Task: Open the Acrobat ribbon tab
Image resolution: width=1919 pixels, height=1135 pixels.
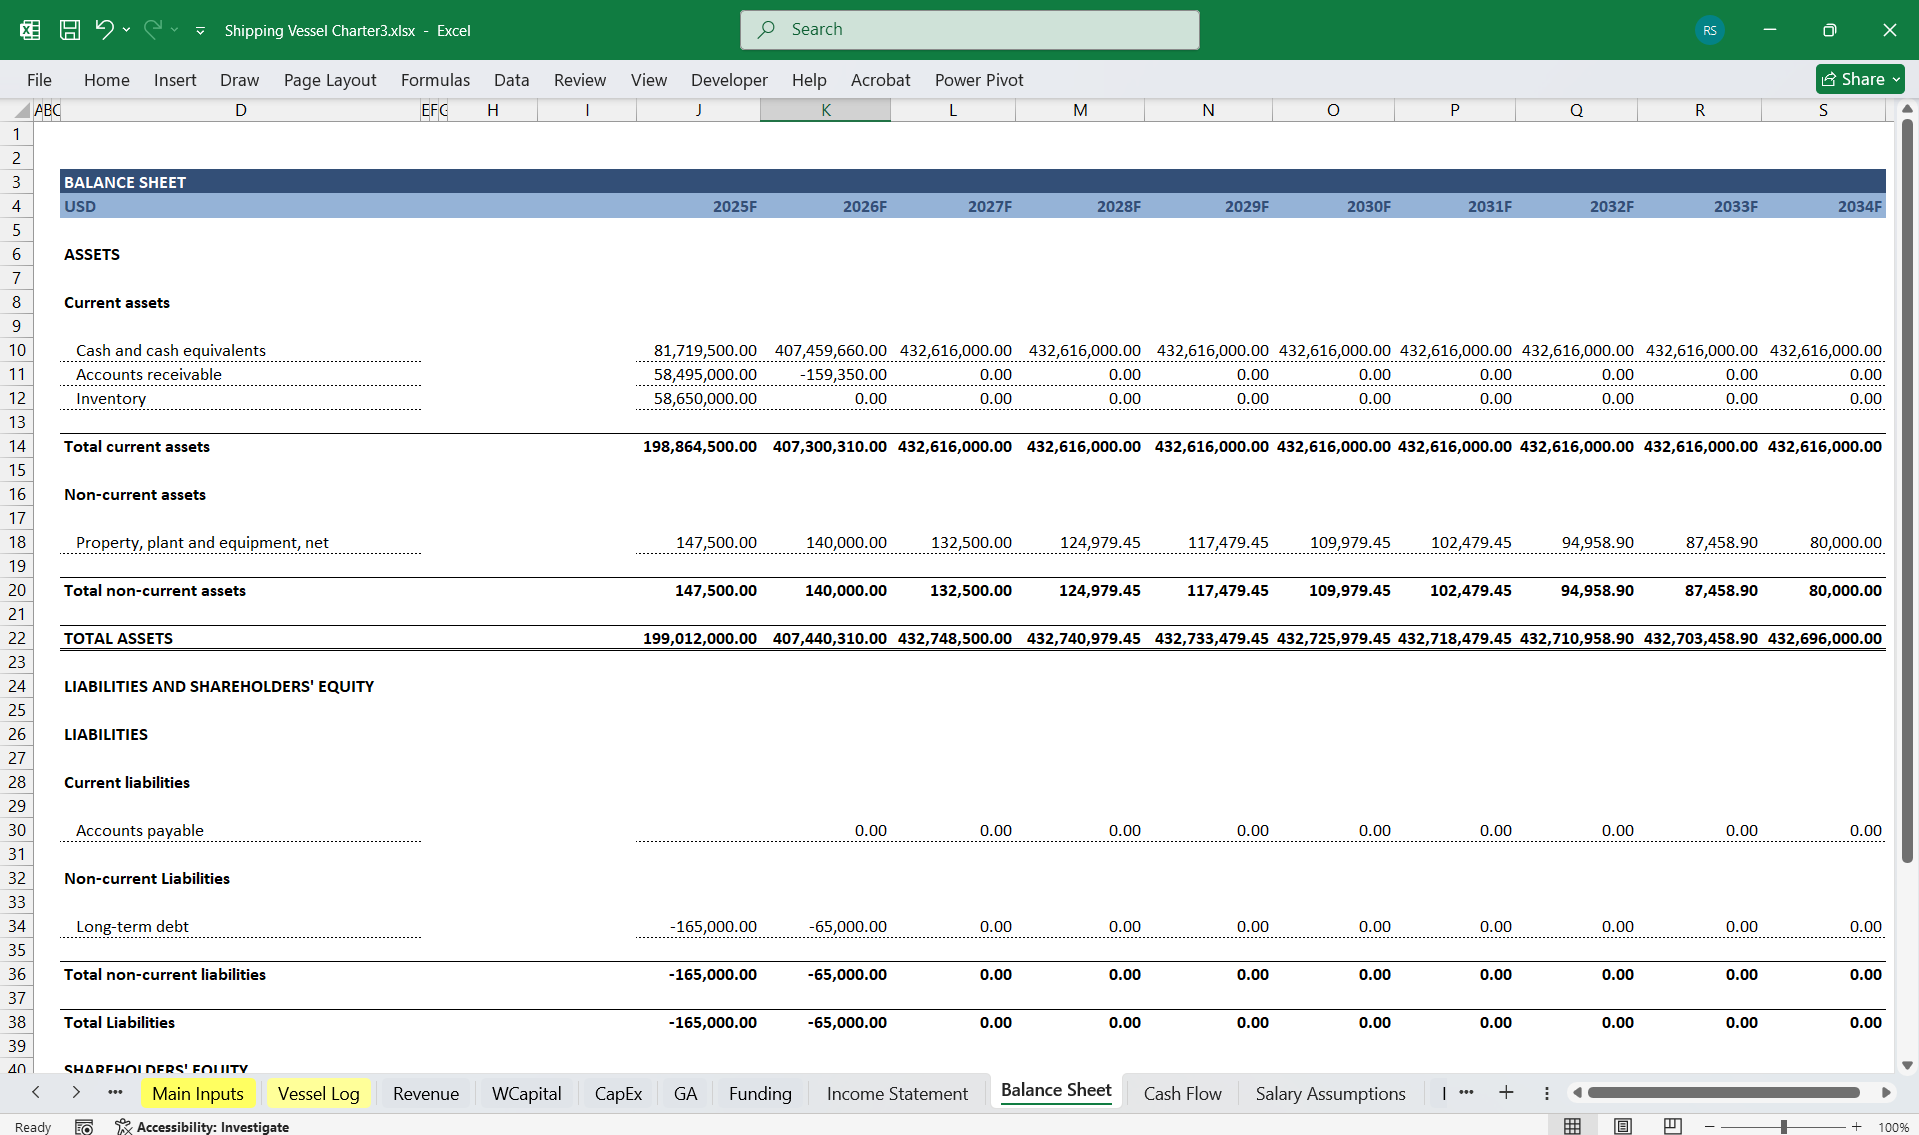Action: (880, 80)
